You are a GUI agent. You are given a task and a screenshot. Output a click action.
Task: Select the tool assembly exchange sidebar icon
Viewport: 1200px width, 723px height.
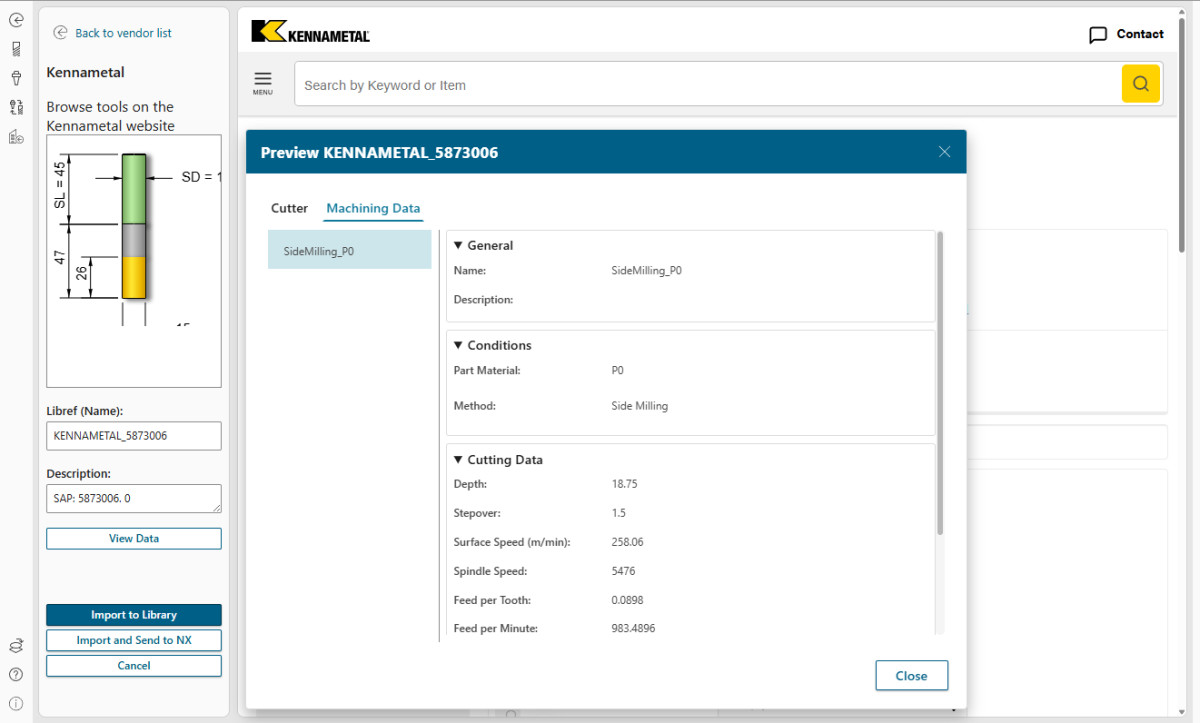16,107
